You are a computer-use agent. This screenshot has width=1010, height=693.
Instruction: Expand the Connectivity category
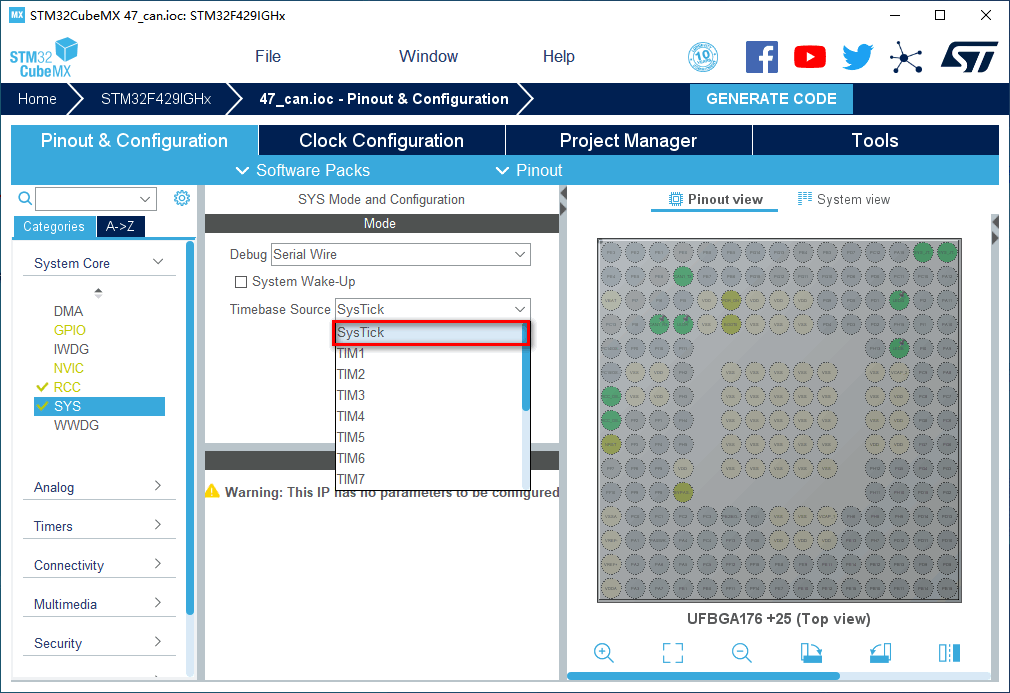98,565
